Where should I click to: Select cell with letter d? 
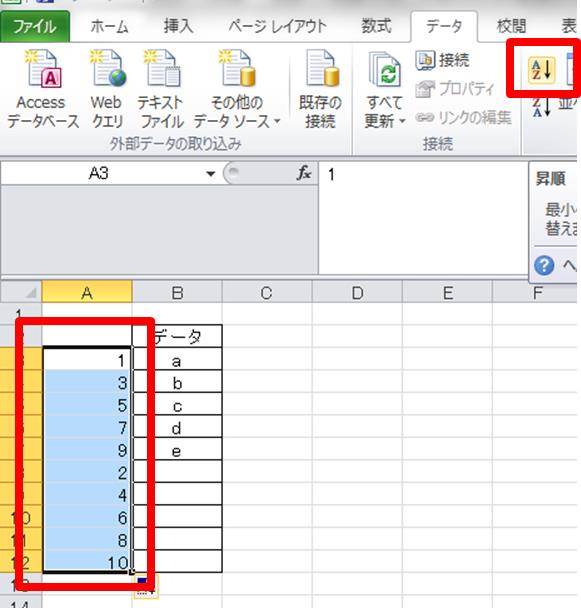coord(177,427)
